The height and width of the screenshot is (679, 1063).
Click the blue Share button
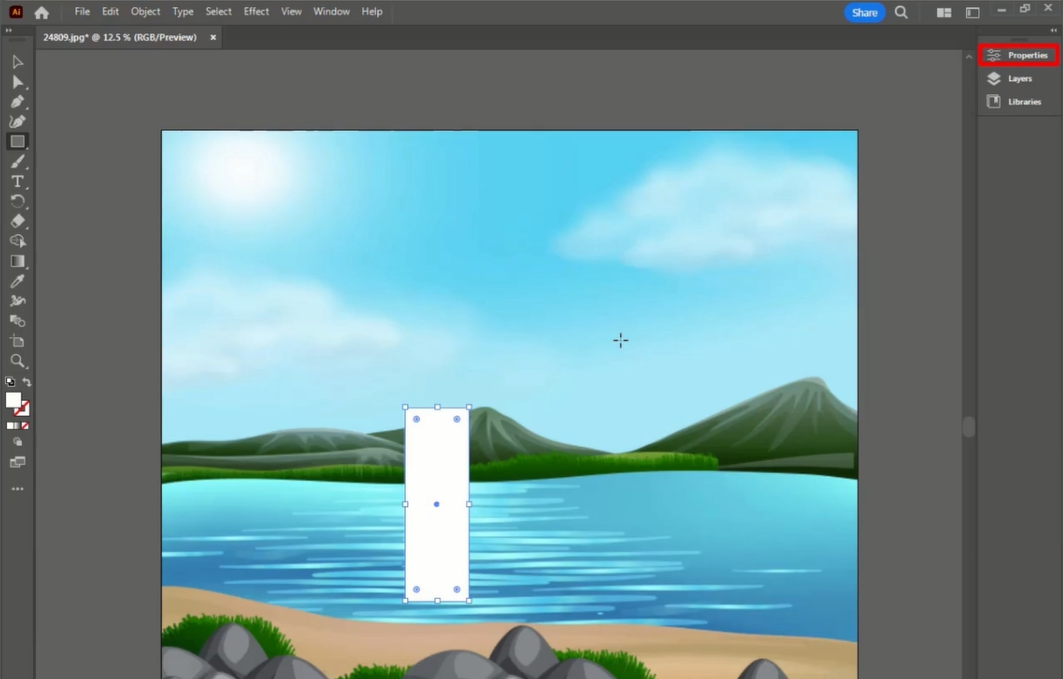click(x=864, y=13)
